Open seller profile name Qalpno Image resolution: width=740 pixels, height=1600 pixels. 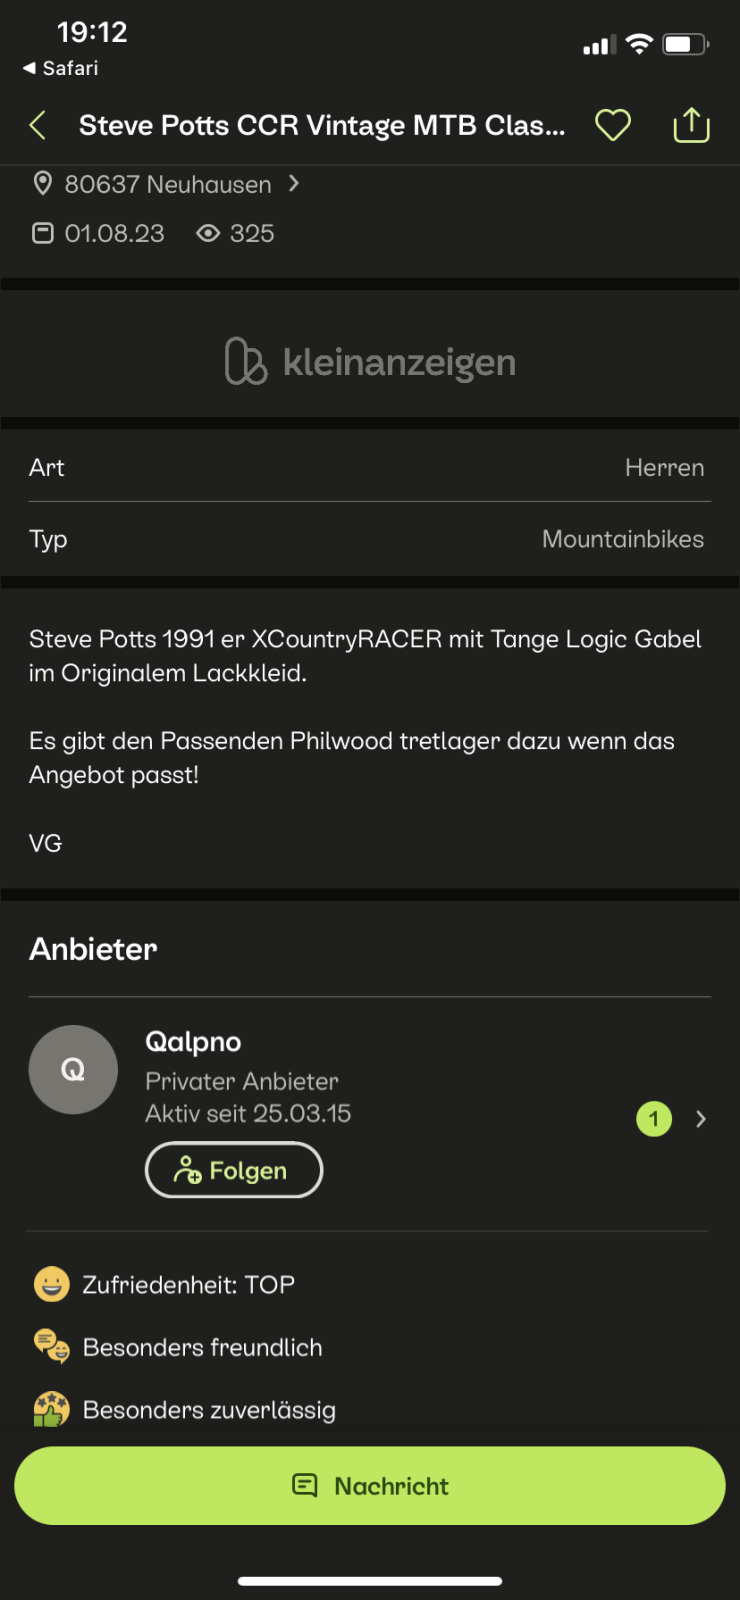coord(193,1042)
